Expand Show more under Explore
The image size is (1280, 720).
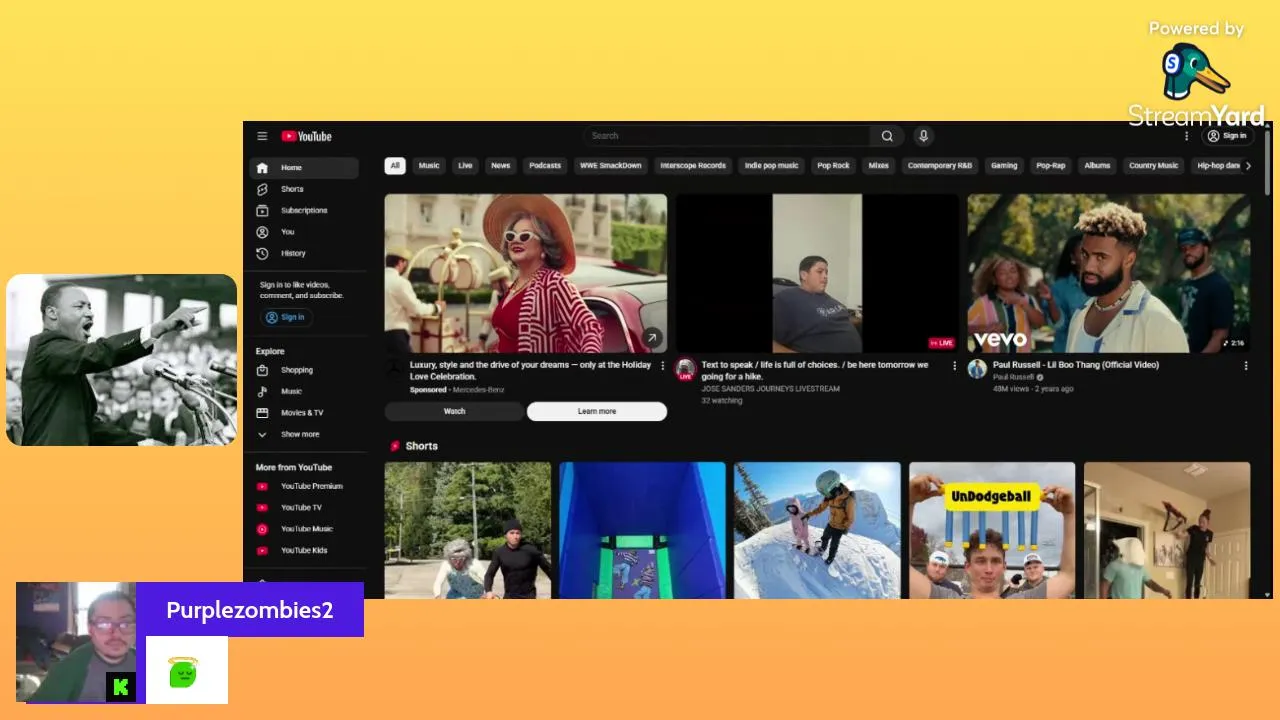pos(304,434)
